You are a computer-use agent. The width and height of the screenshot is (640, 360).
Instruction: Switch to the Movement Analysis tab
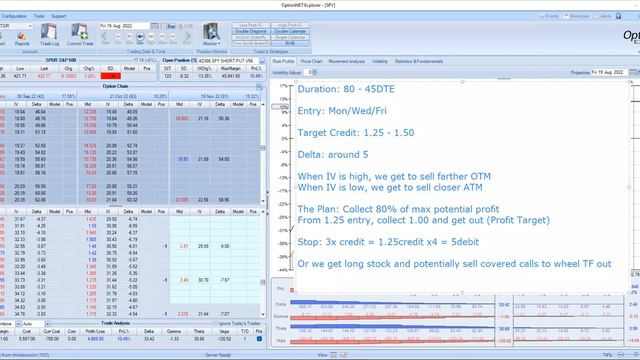347,61
